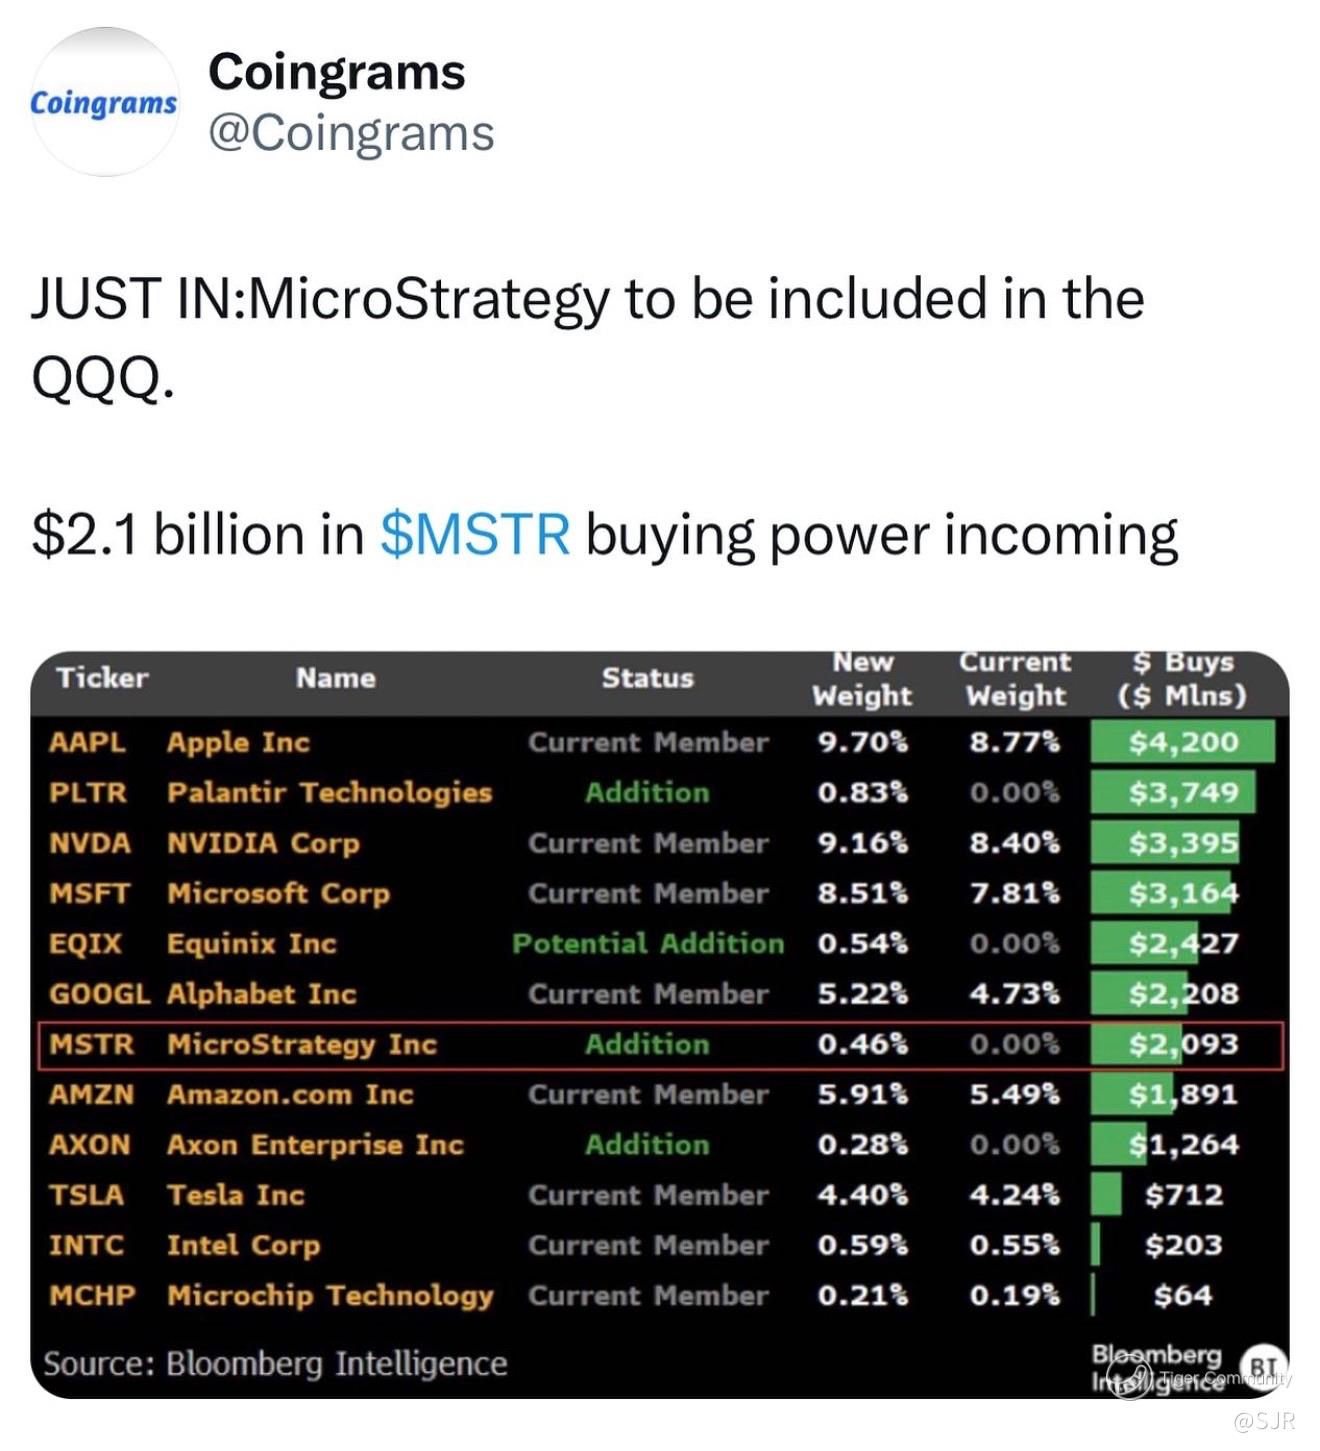The image size is (1320, 1451).
Task: Click the Coingrams profile avatar
Action: (105, 102)
